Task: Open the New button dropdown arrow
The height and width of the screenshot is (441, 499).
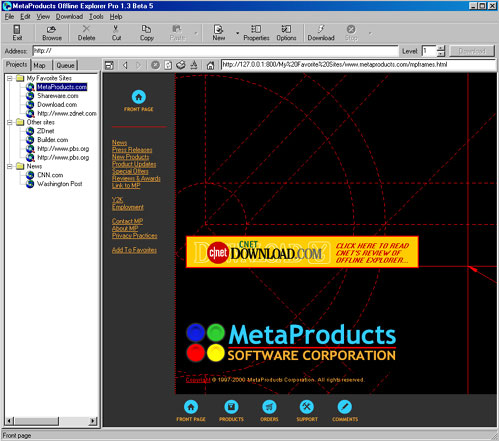Action: [237, 33]
